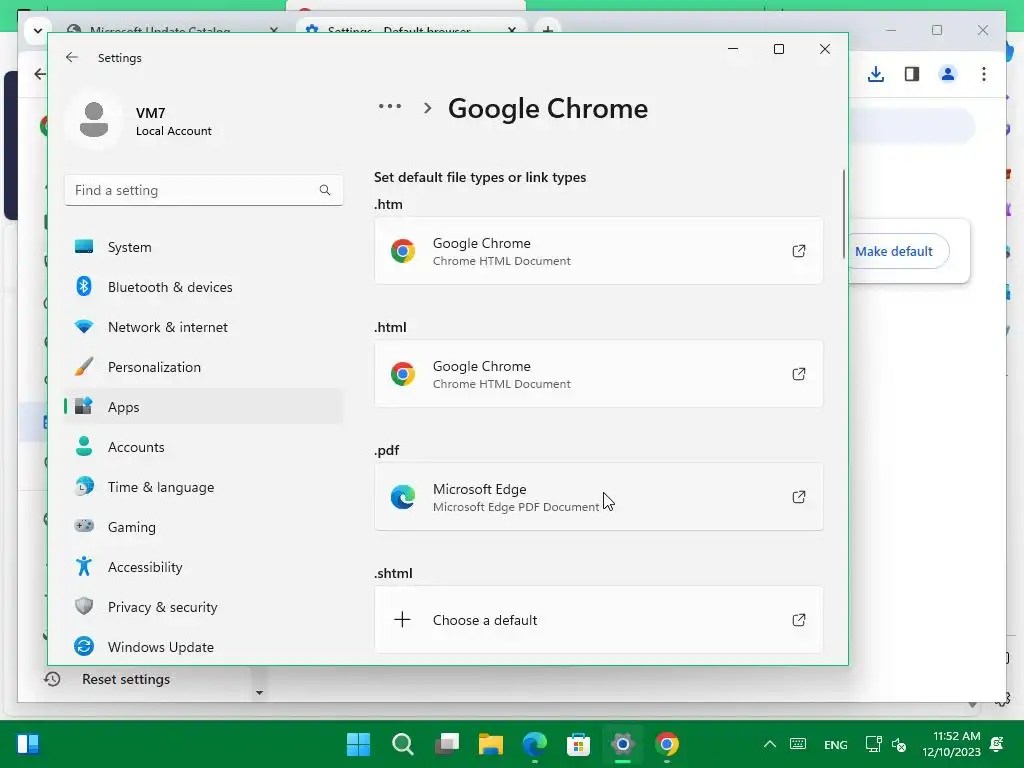Click the Bluetooth icon in sidebar

[x=84, y=286]
